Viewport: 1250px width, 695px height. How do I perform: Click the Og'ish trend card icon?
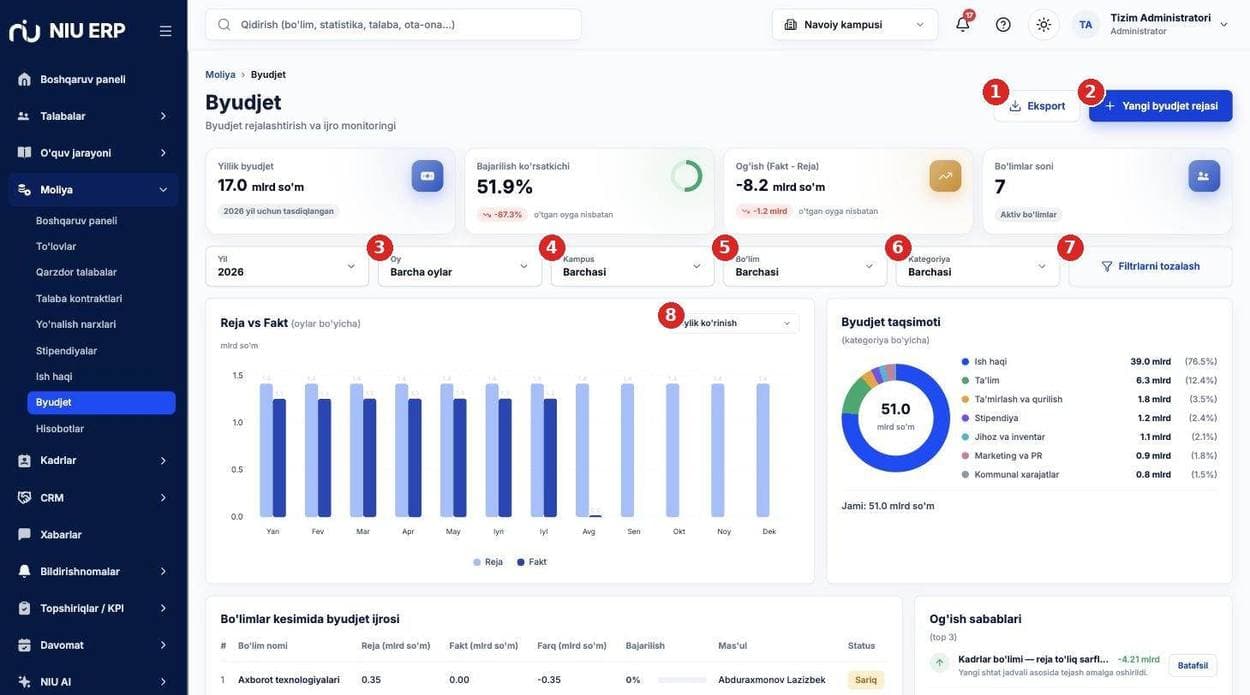[945, 176]
